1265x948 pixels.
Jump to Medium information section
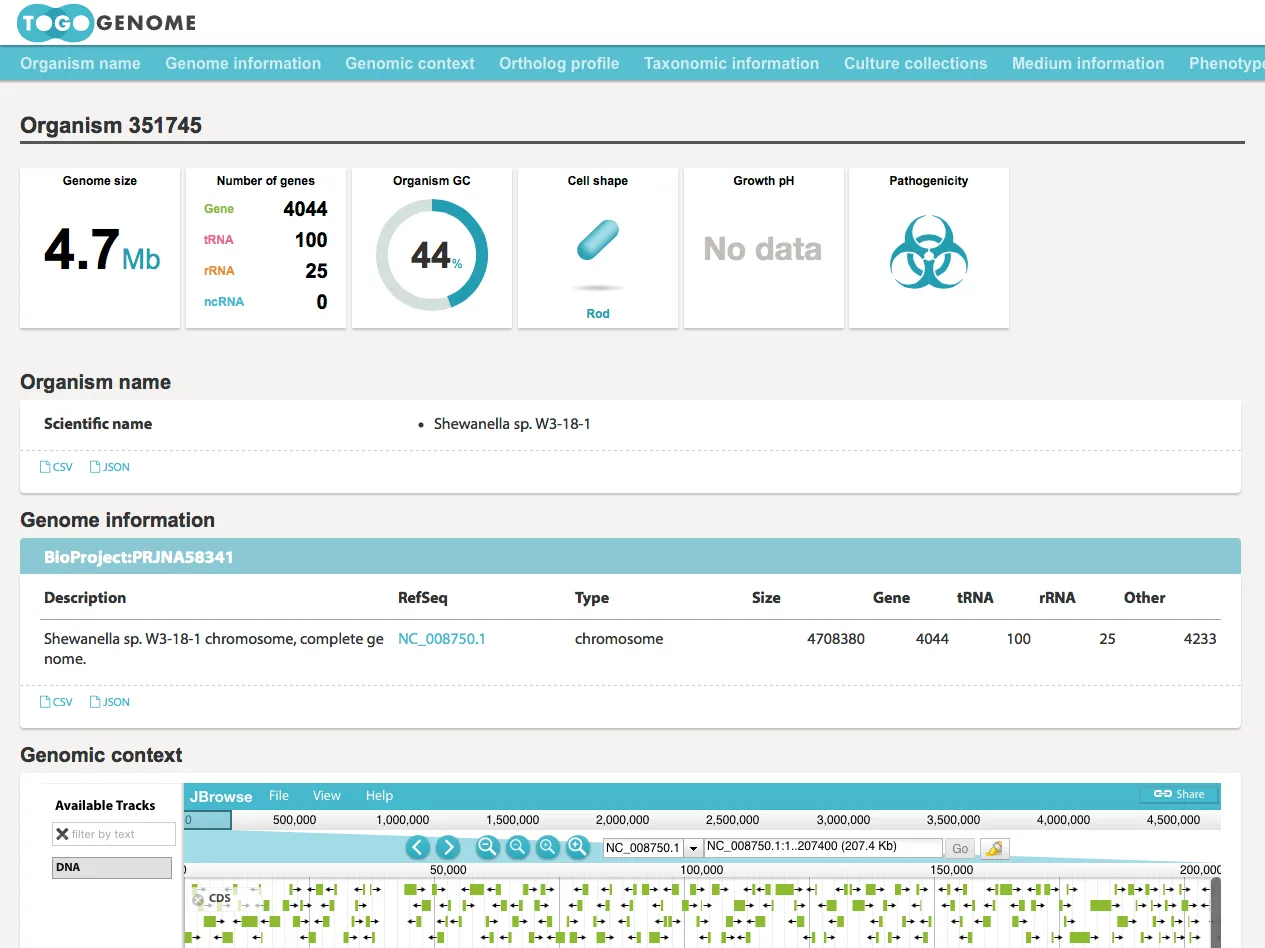click(x=1088, y=63)
